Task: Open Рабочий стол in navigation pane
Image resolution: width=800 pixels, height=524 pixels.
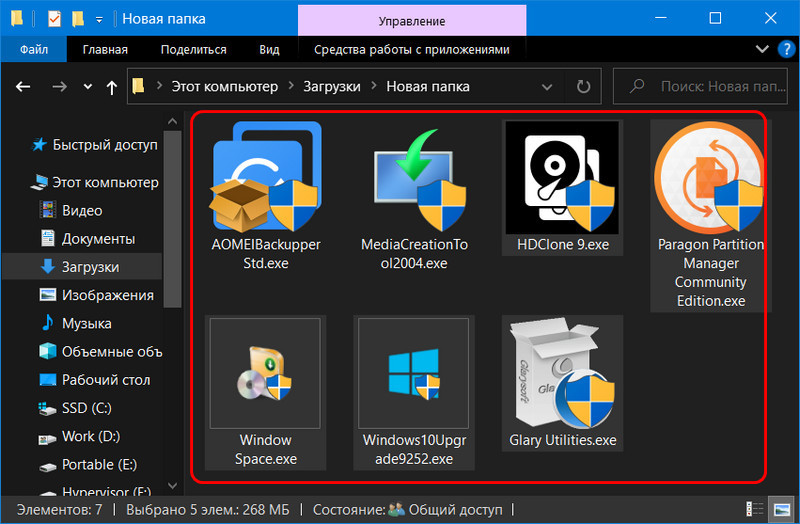Action: (x=95, y=380)
